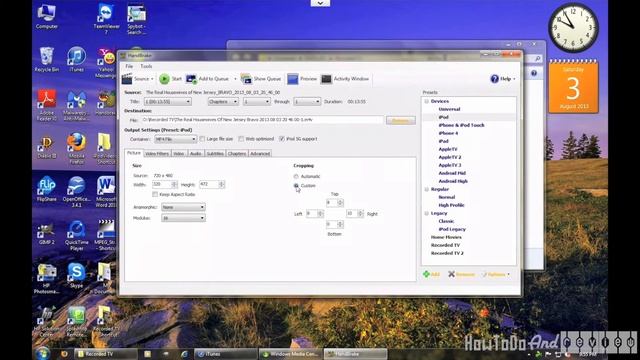
Task: Click the green Add preset icon
Action: (x=426, y=274)
